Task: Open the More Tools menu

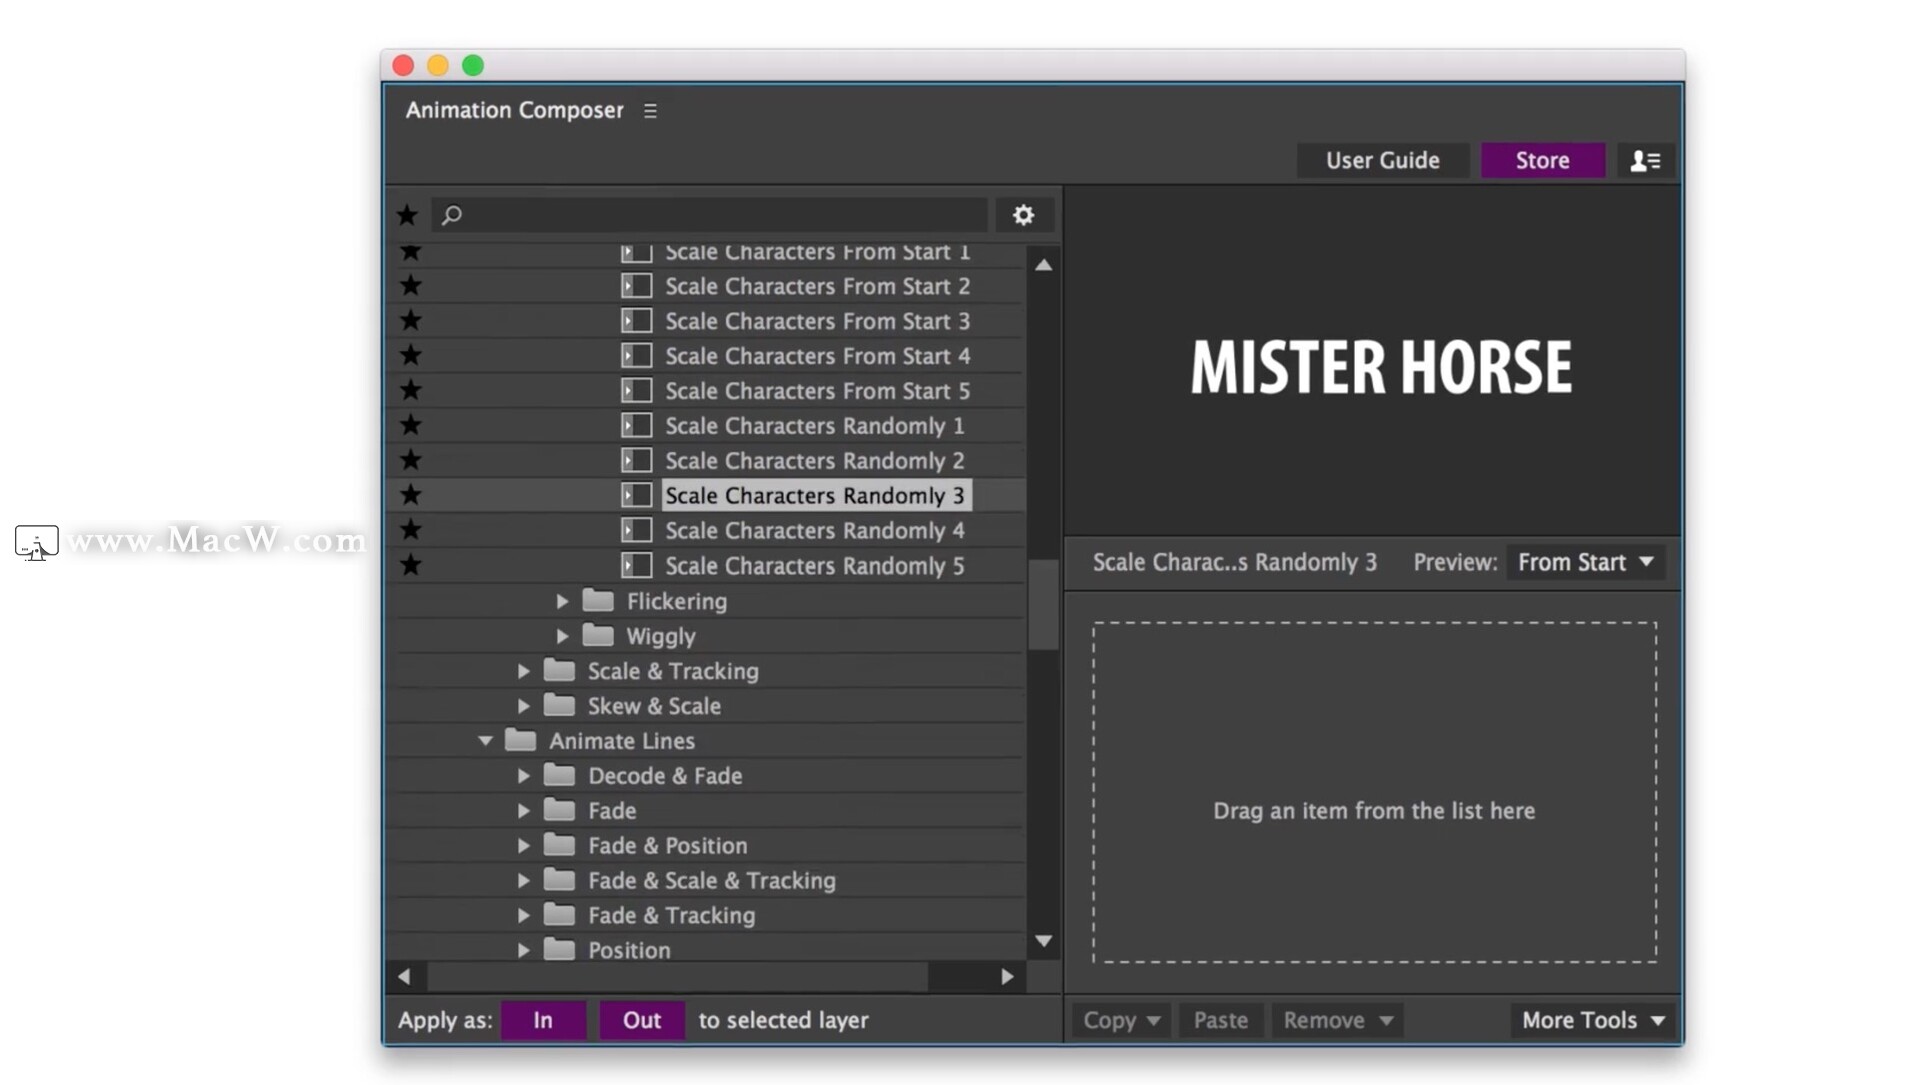Action: [x=1592, y=1020]
